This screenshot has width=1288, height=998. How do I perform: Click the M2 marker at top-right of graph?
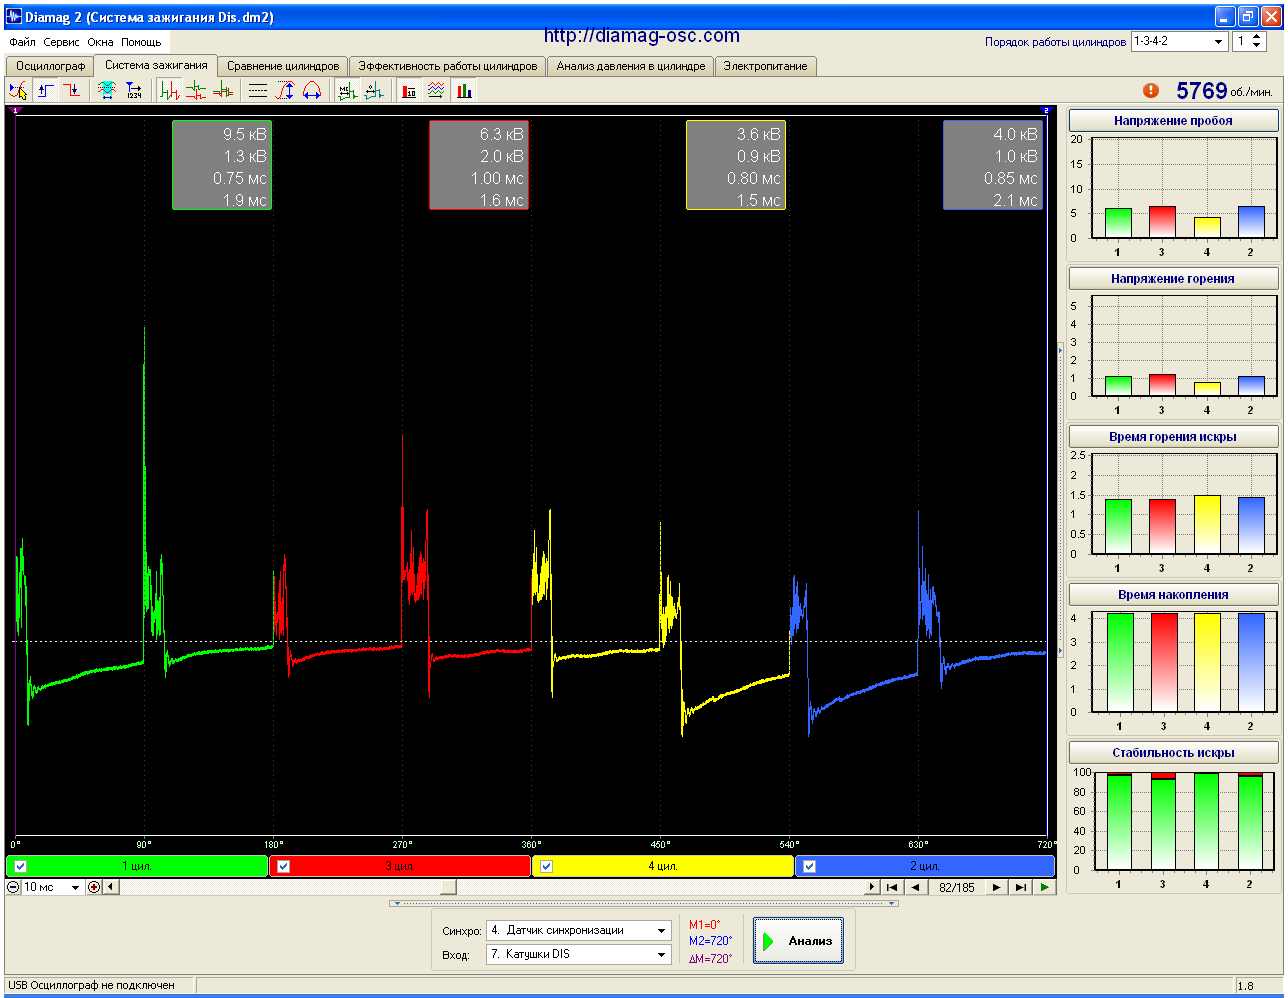[1046, 111]
